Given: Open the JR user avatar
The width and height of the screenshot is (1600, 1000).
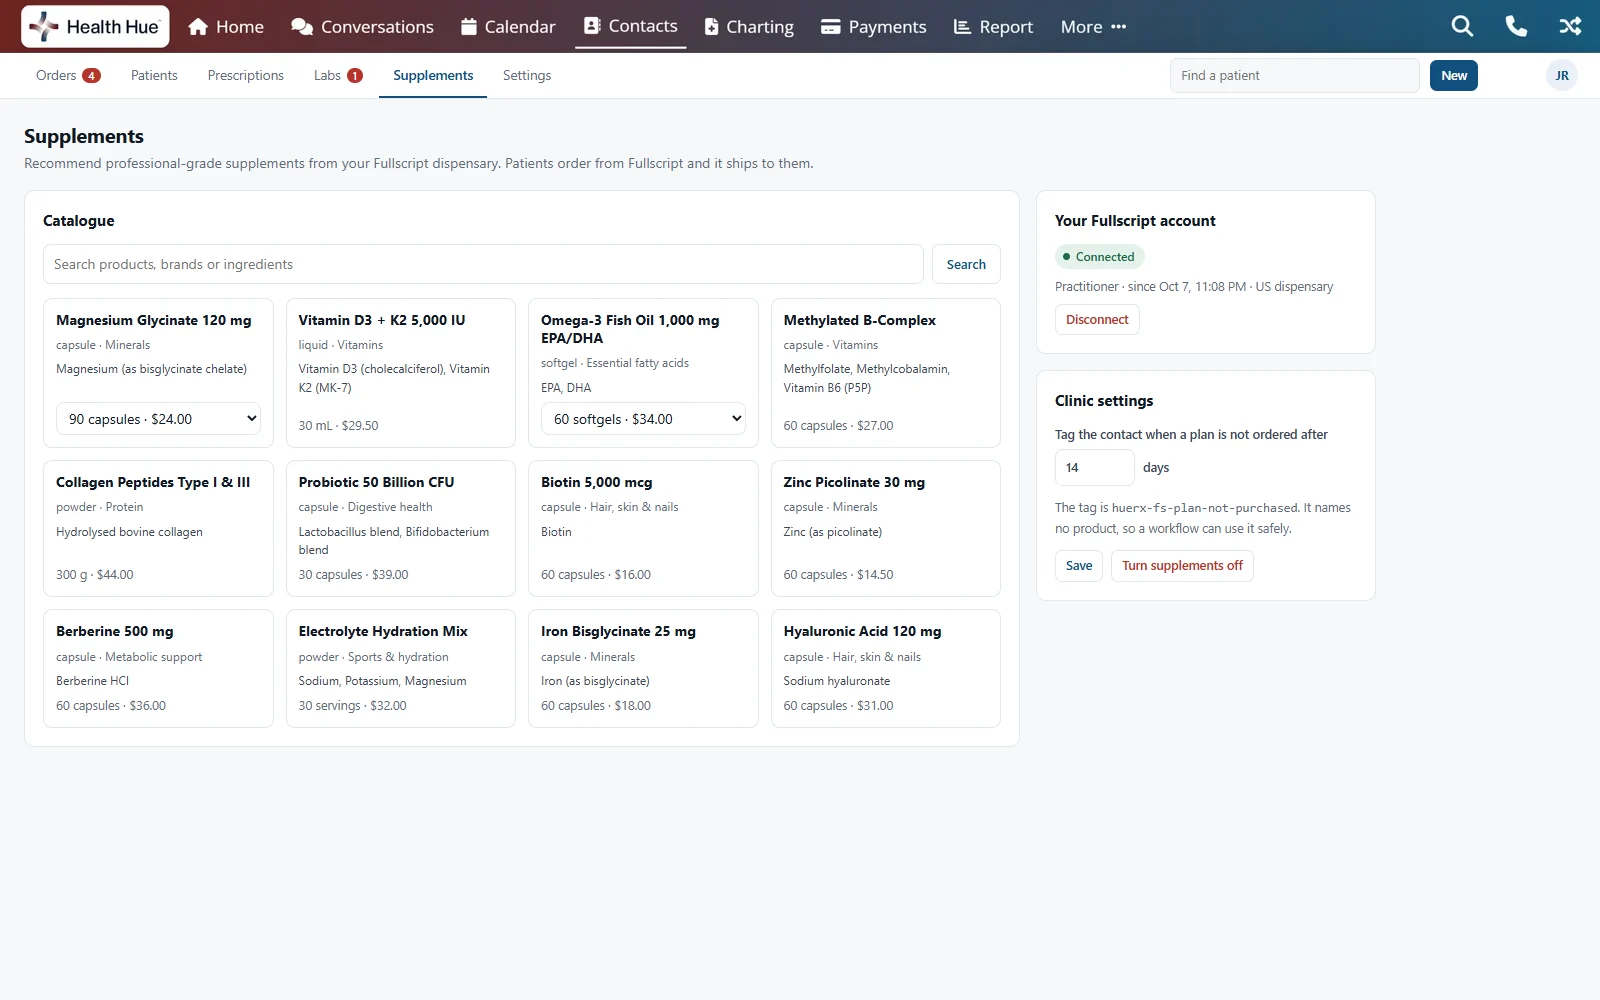Looking at the screenshot, I should click(x=1562, y=75).
